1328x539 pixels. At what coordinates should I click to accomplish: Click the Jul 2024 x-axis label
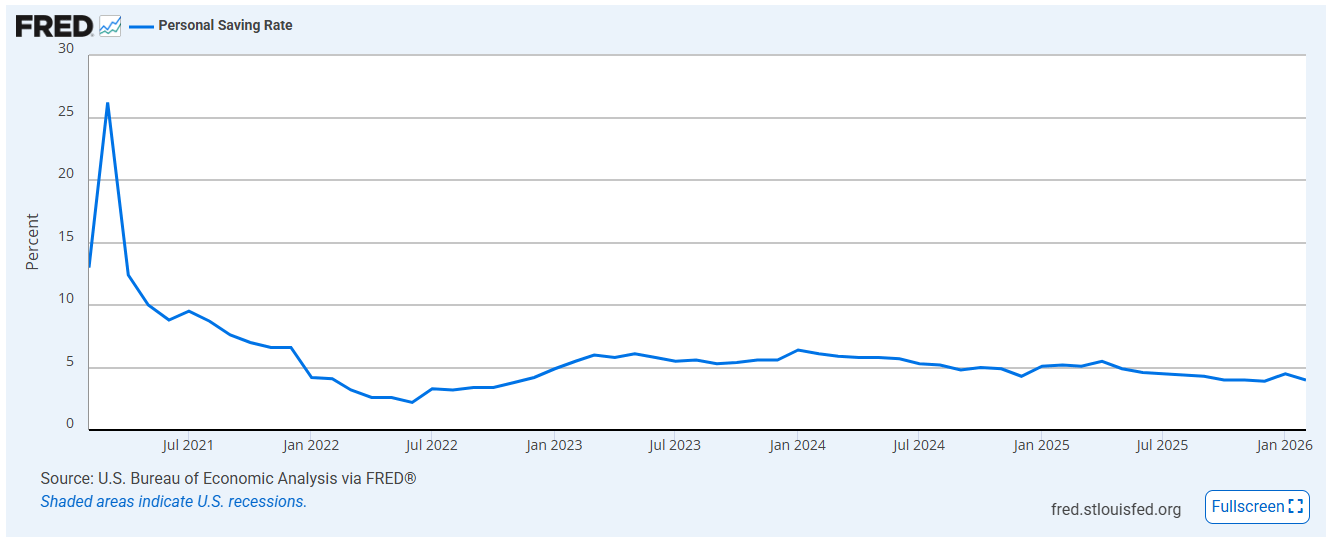pyautogui.click(x=919, y=445)
